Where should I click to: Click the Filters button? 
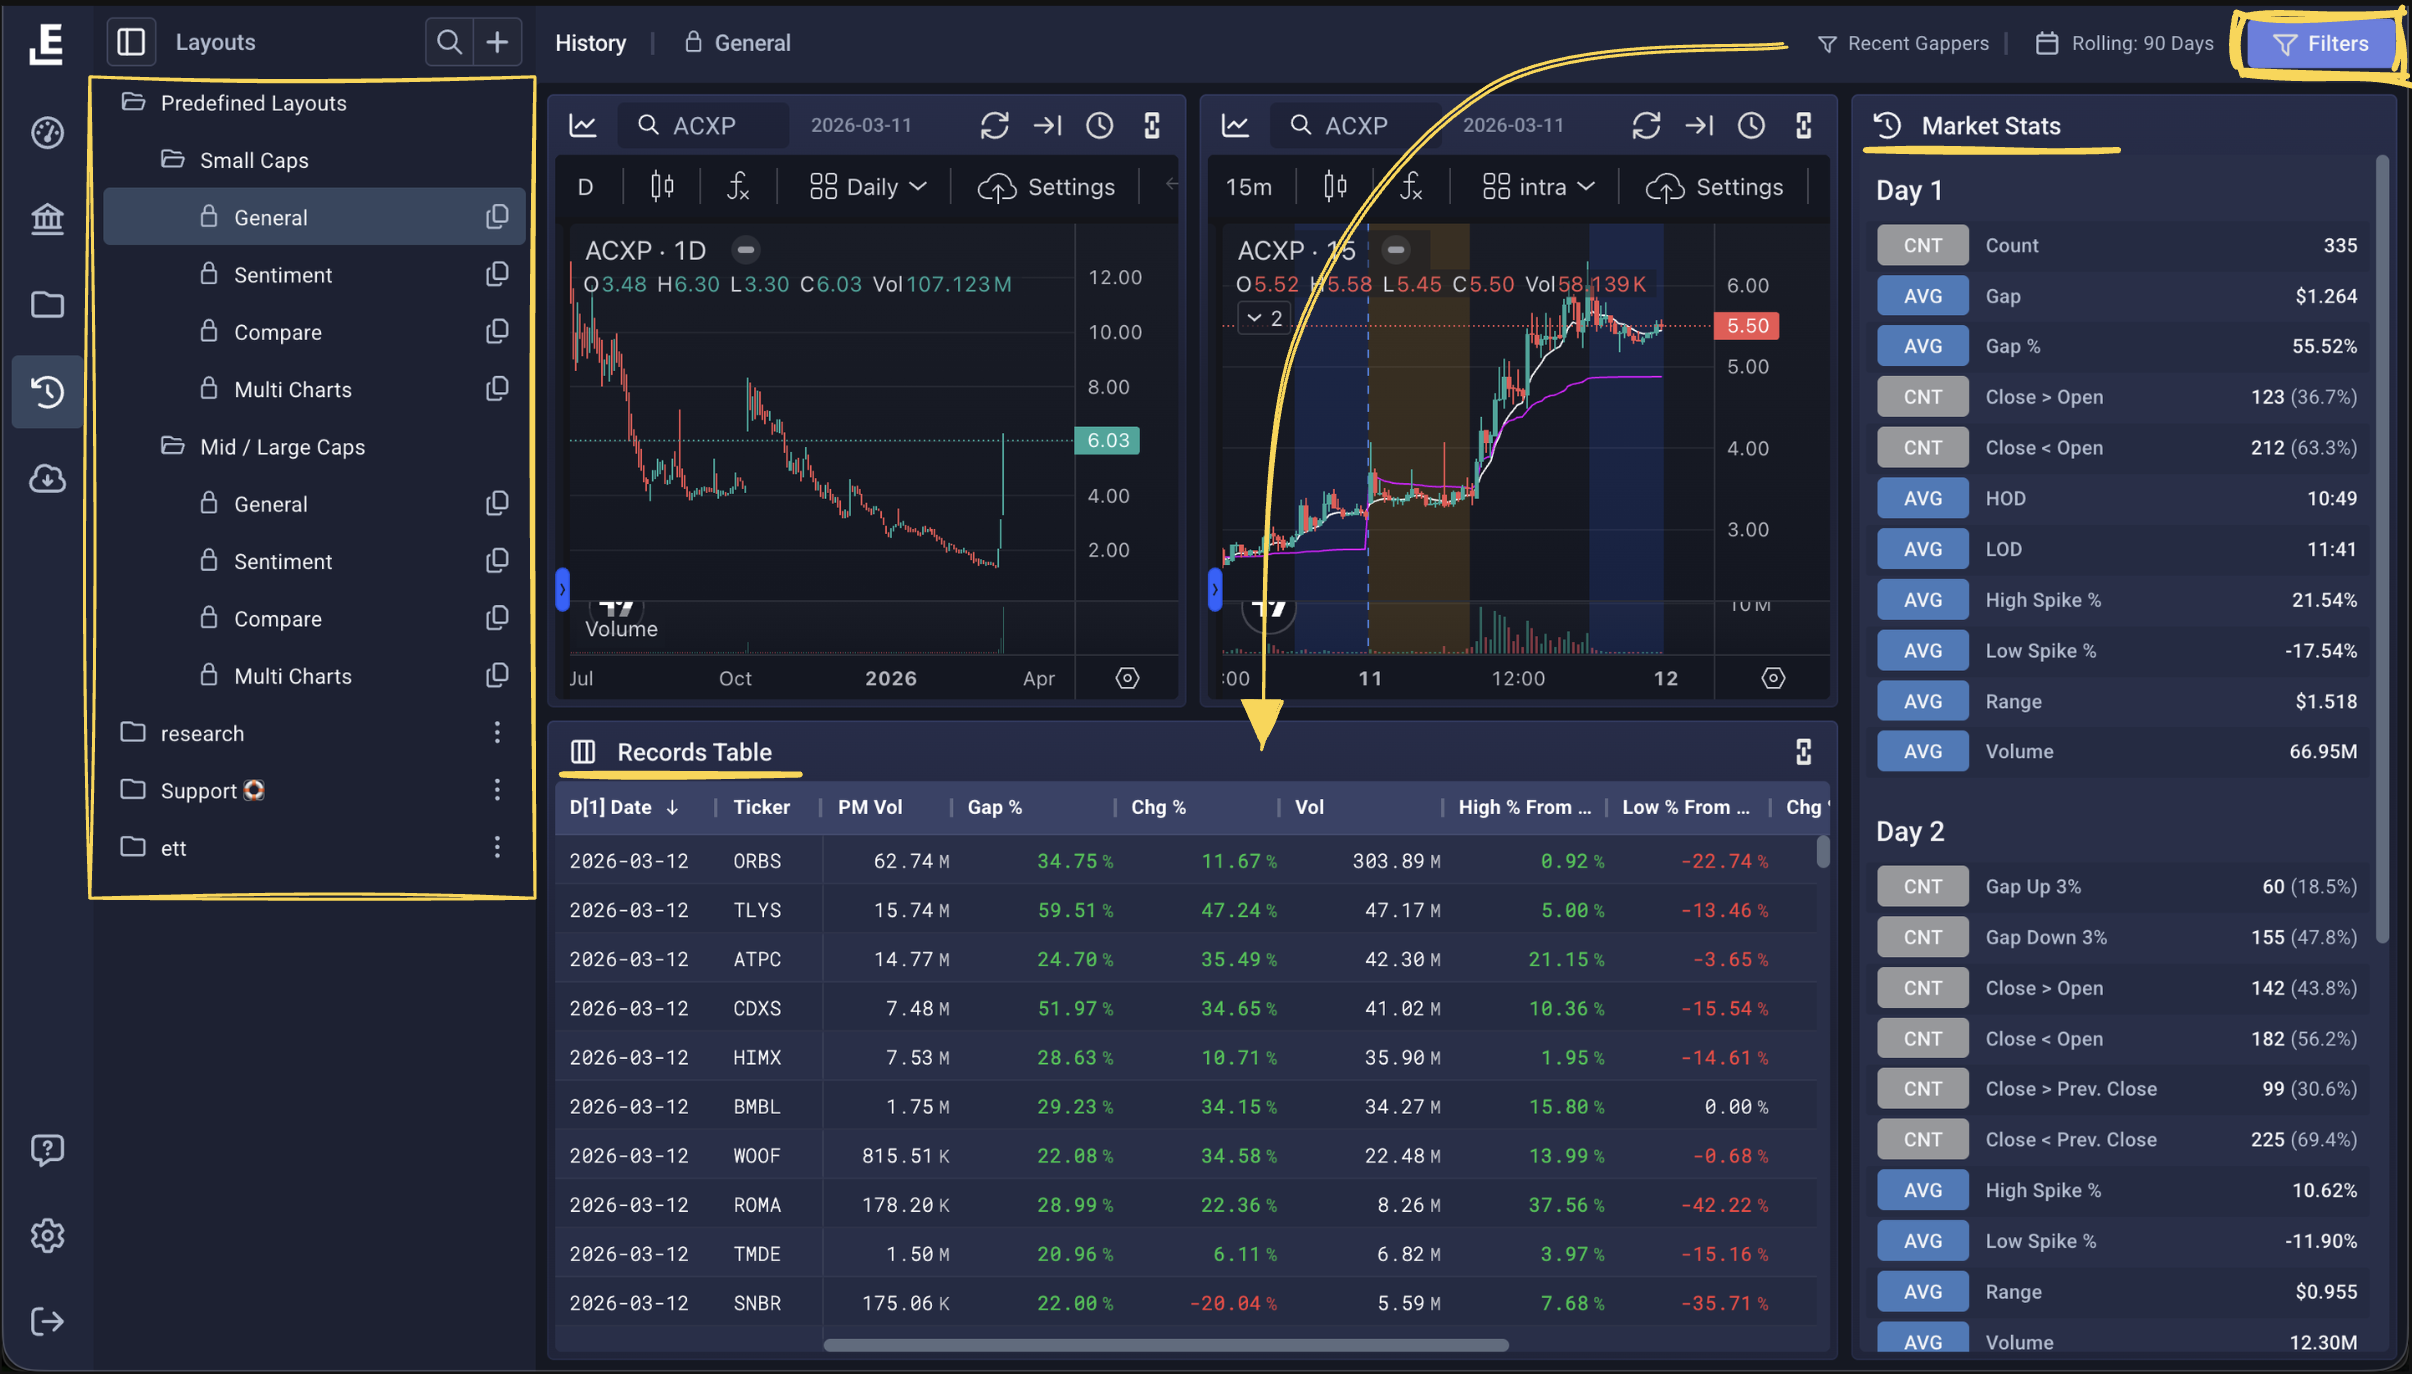click(x=2320, y=43)
